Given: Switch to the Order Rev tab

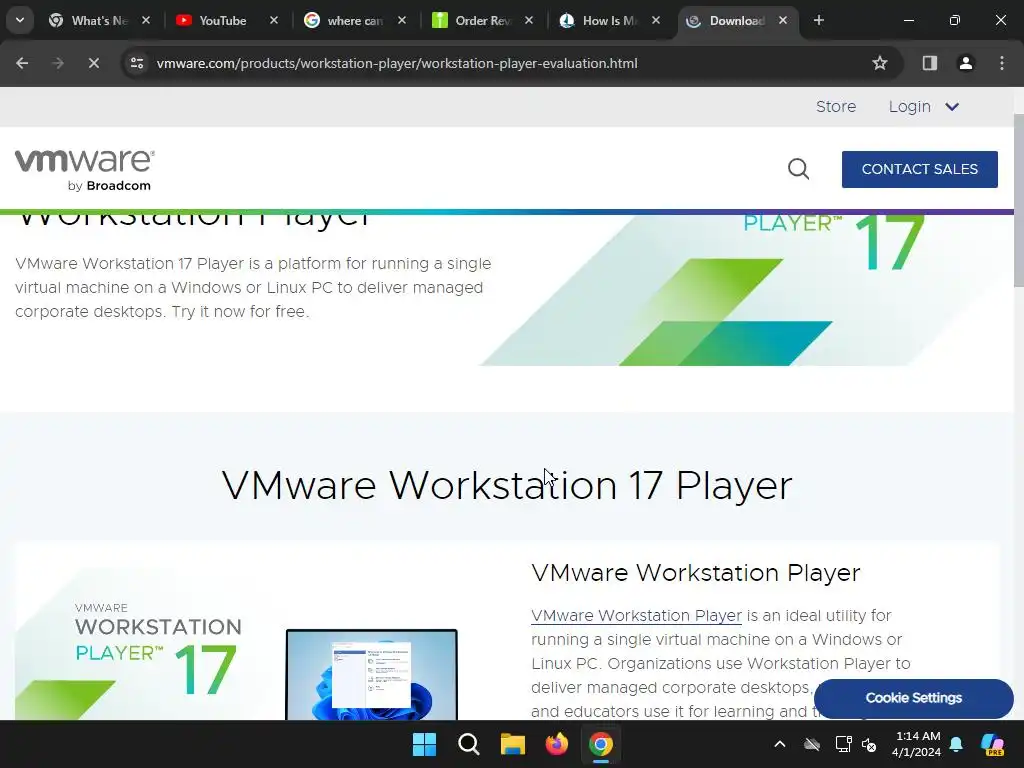Looking at the screenshot, I should [483, 20].
